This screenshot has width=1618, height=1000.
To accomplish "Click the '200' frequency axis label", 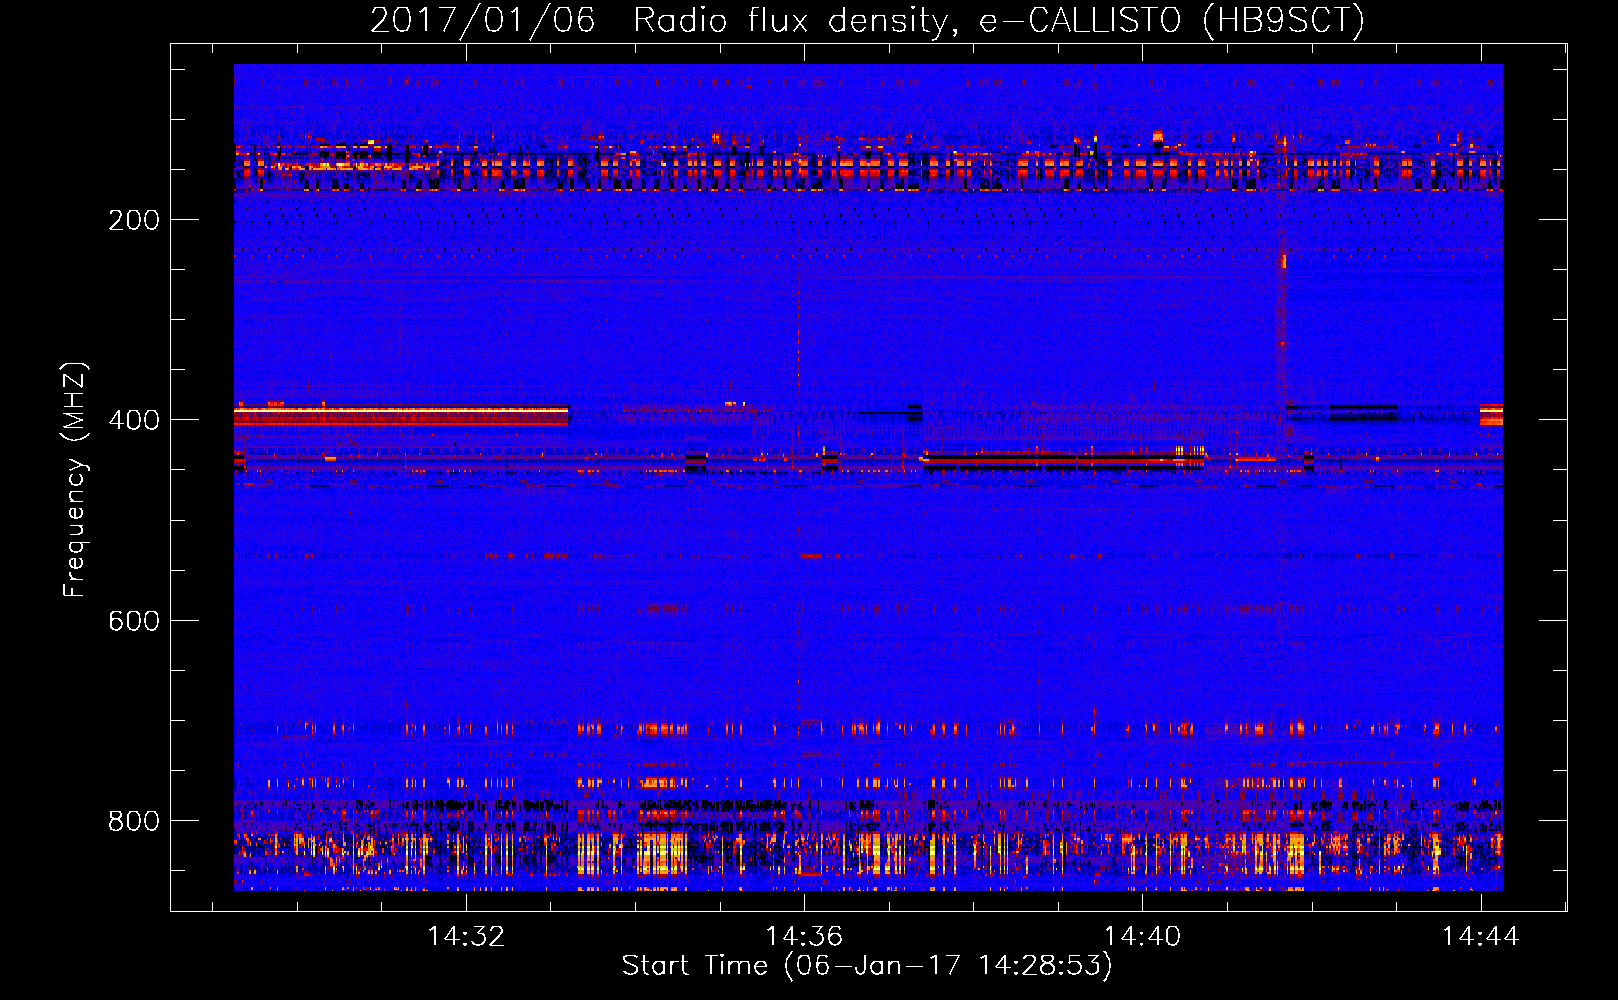I will [134, 220].
